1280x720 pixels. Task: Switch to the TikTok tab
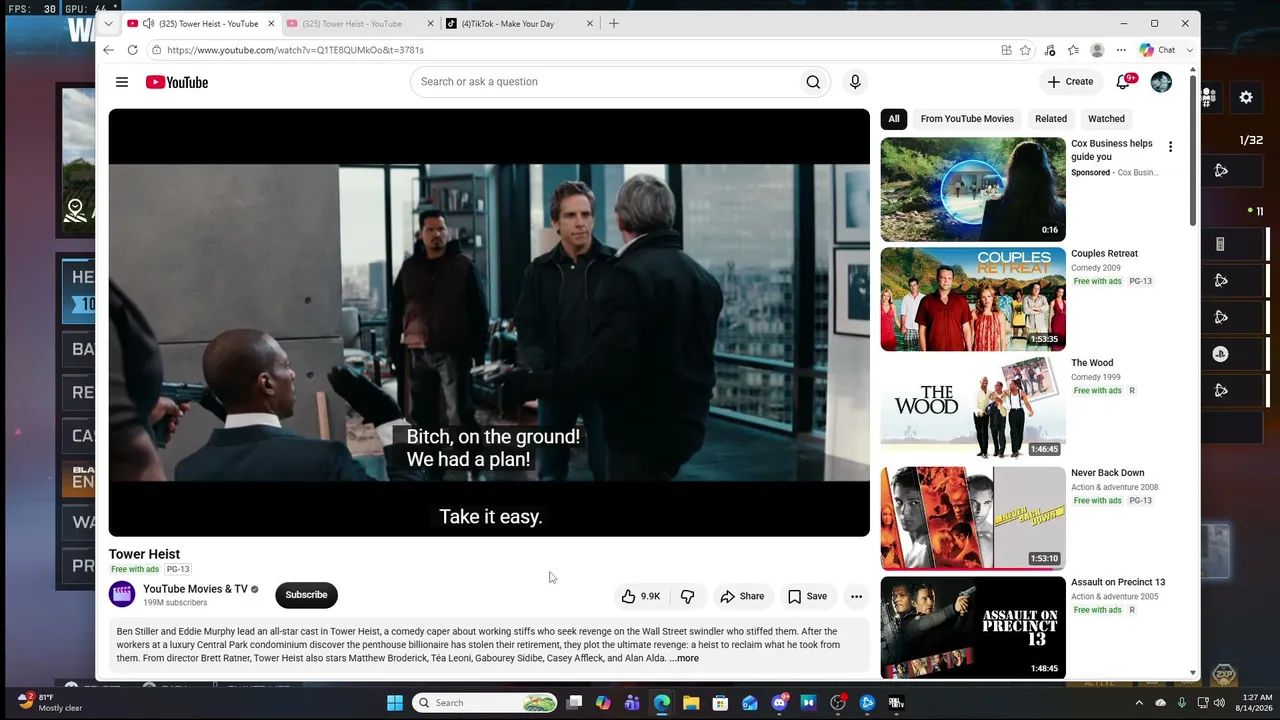(x=519, y=24)
